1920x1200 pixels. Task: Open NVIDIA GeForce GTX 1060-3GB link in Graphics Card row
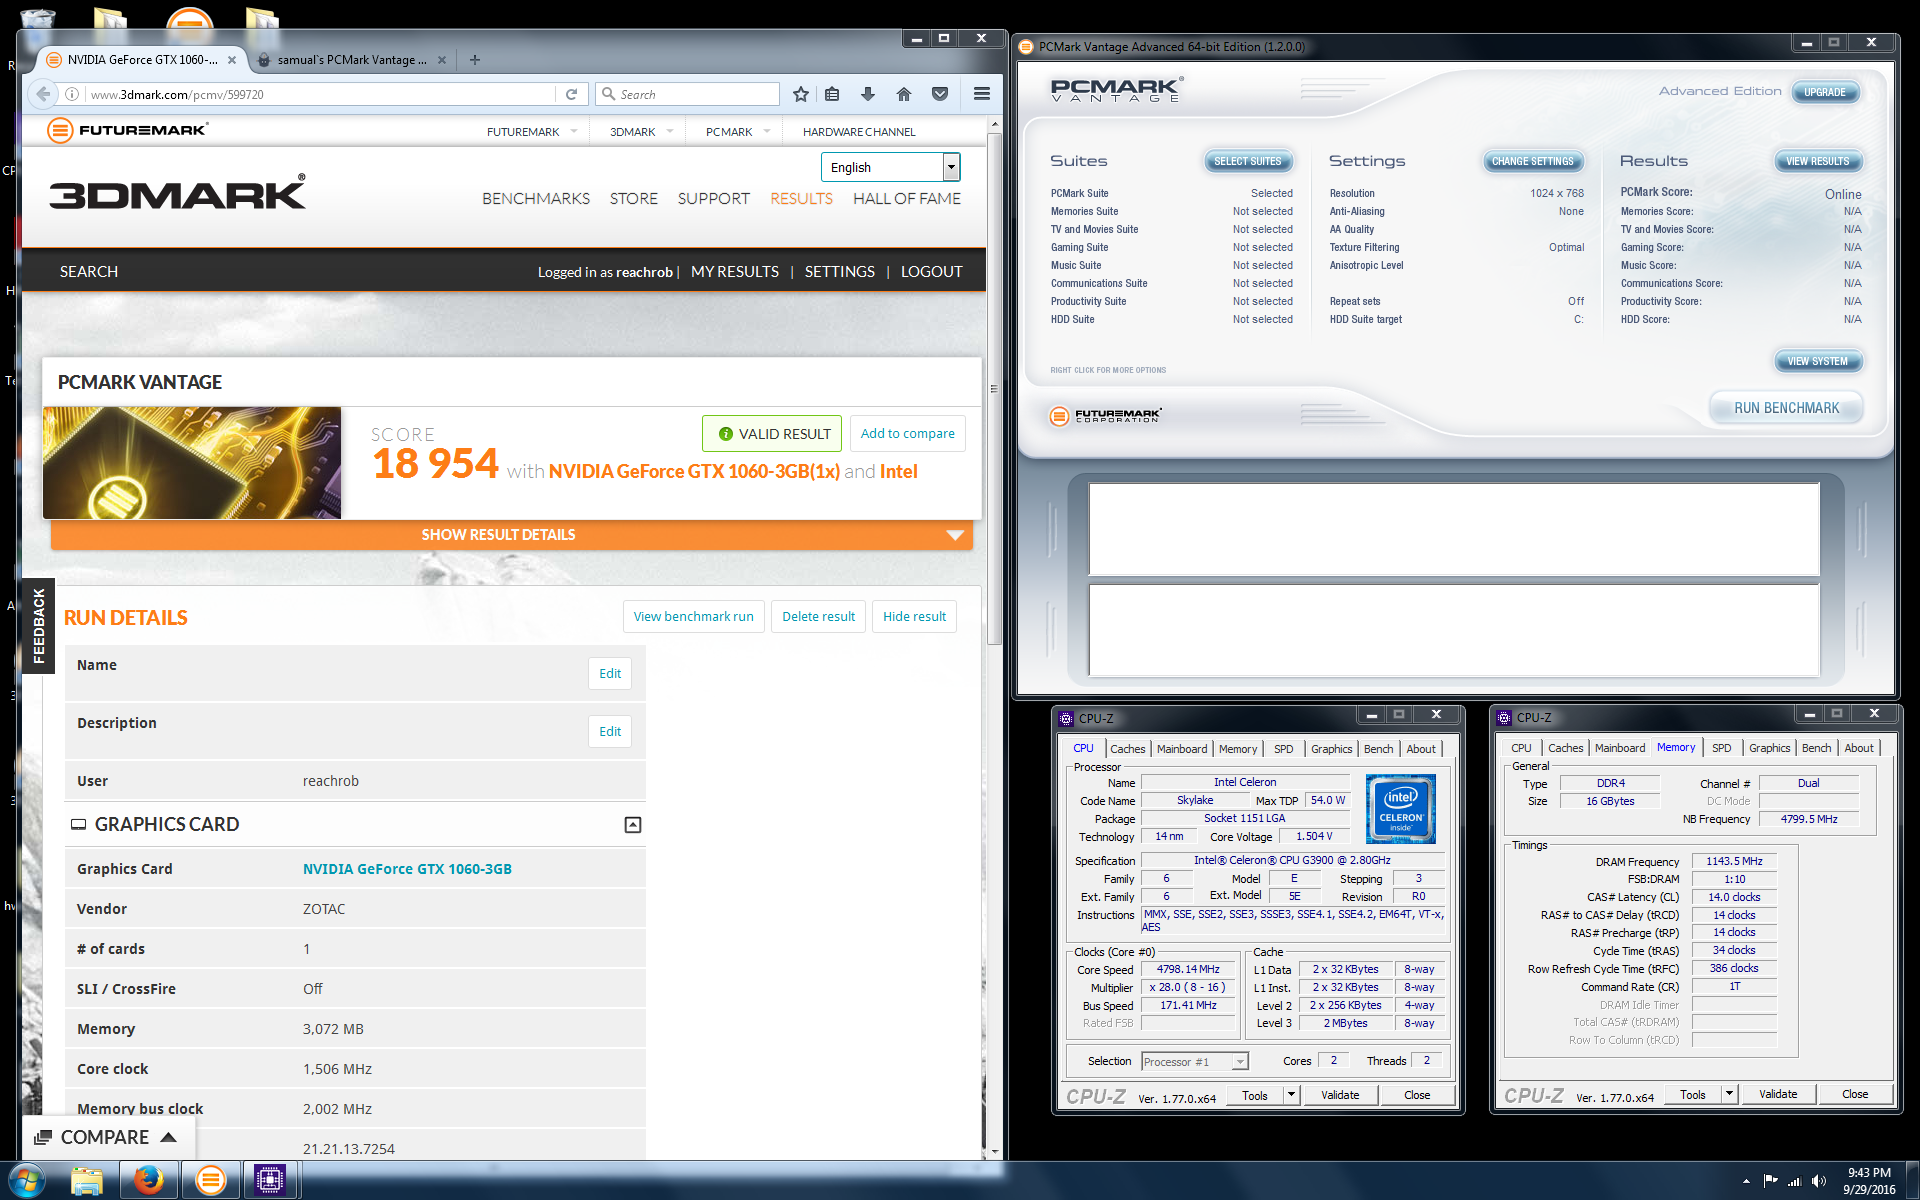click(x=407, y=869)
